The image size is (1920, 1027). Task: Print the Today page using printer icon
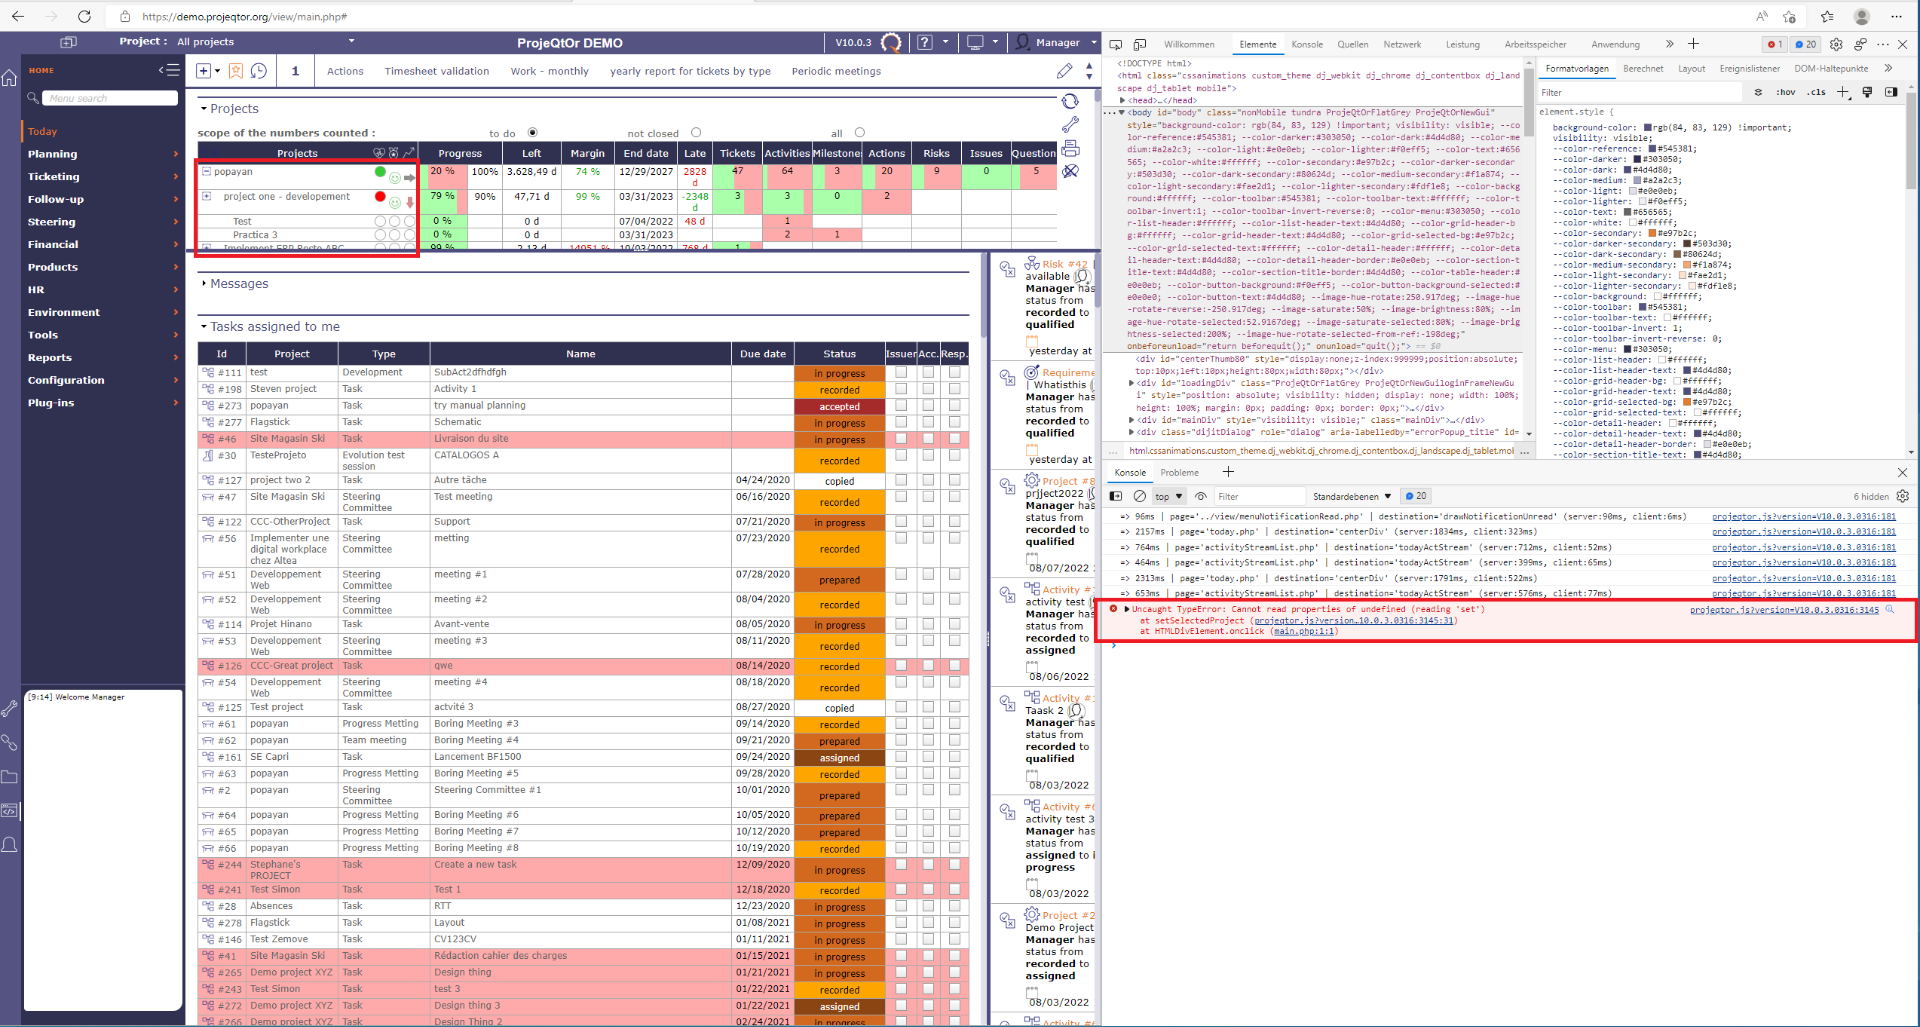point(1070,148)
